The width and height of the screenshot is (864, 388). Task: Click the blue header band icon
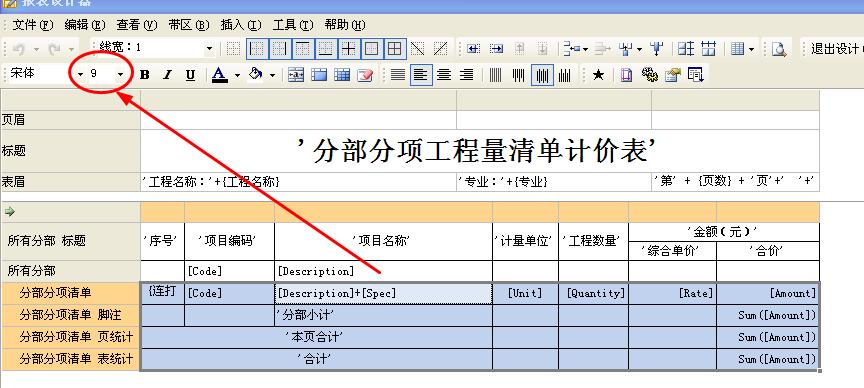319,75
